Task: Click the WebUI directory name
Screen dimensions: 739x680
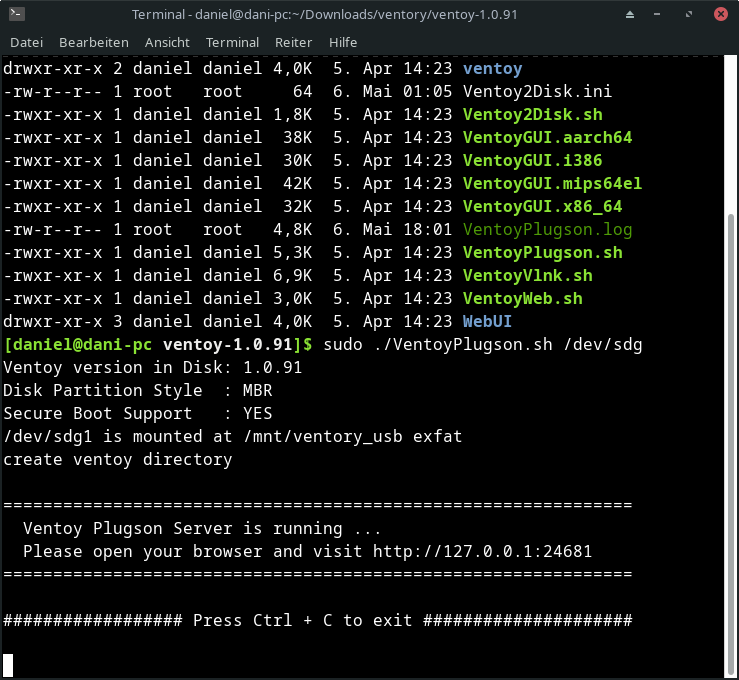Action: [487, 321]
